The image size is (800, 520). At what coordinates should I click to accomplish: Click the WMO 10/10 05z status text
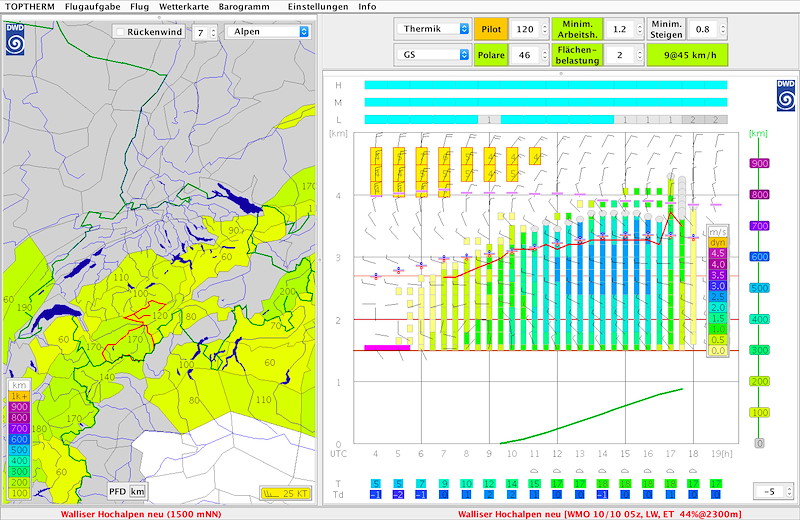(x=599, y=514)
